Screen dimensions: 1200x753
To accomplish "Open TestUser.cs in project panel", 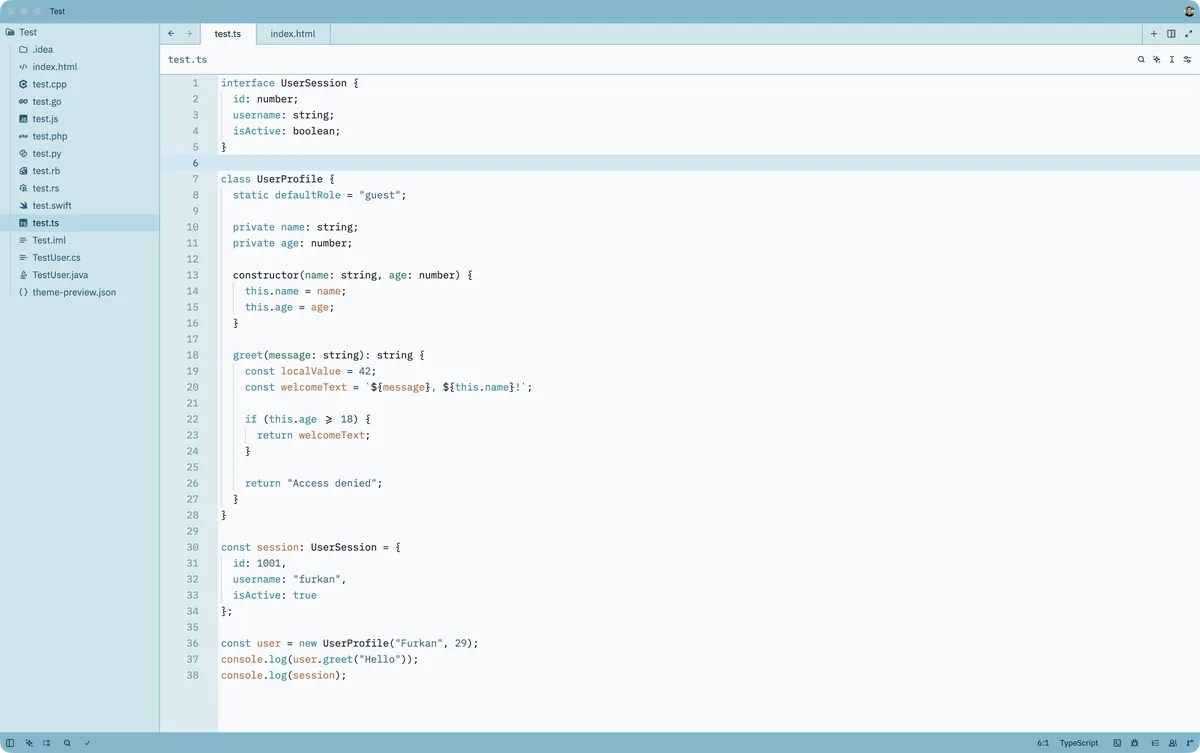I will point(80,257).
